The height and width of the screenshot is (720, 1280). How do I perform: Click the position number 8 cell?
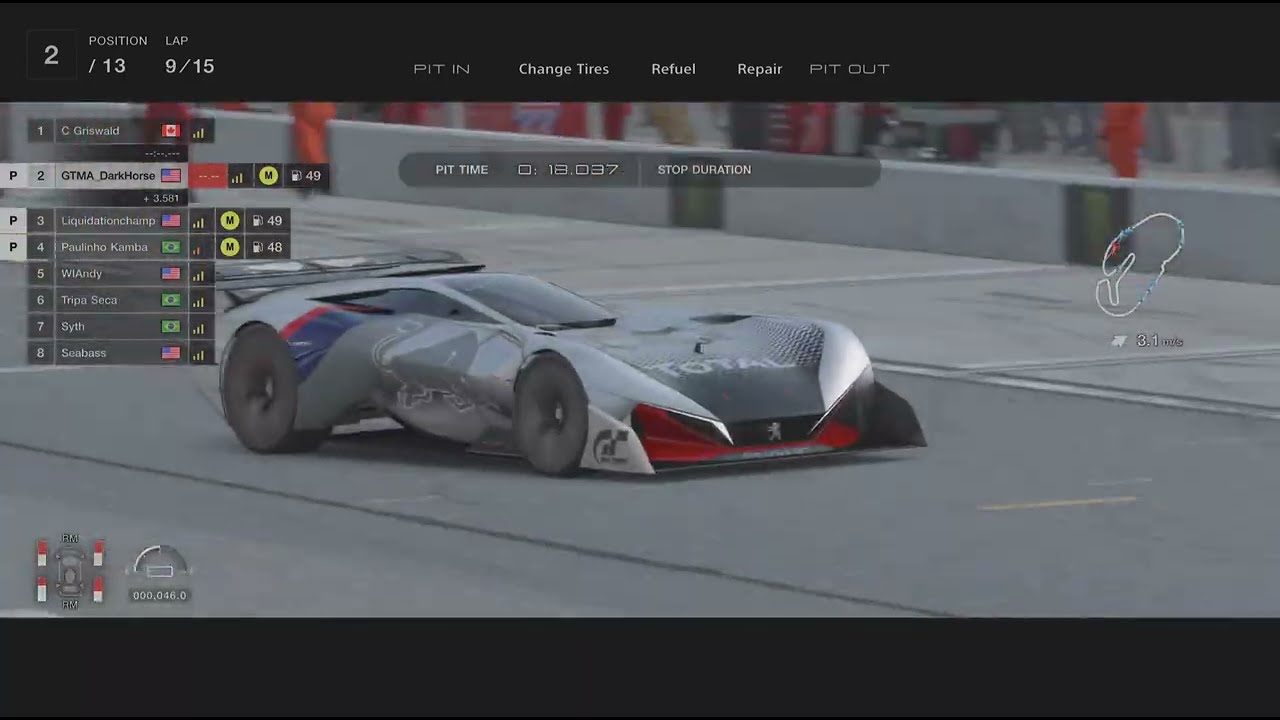(x=41, y=353)
